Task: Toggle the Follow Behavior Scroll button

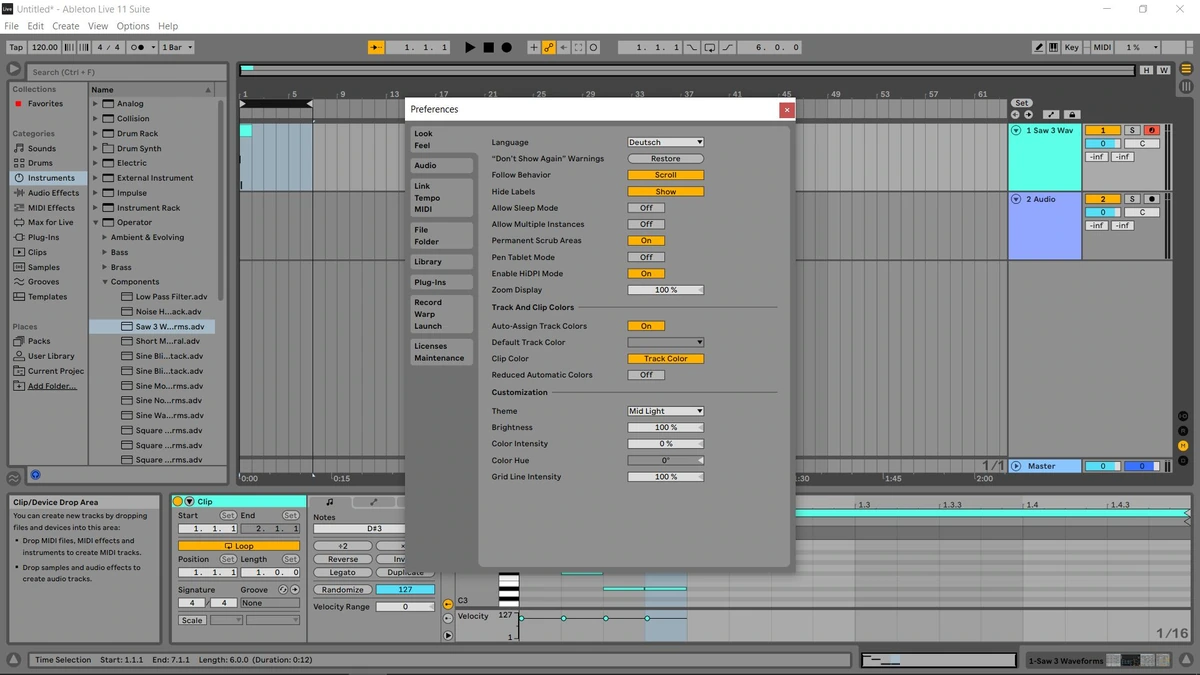Action: (666, 175)
